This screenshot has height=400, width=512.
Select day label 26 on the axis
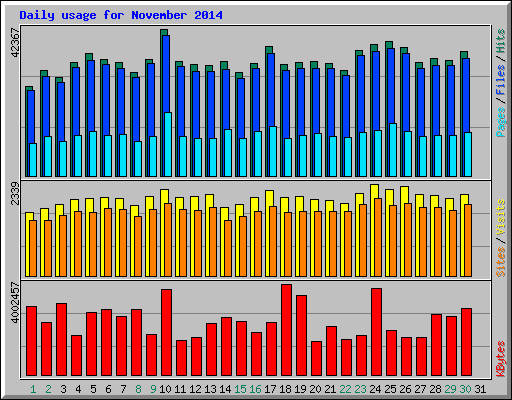pos(405,389)
